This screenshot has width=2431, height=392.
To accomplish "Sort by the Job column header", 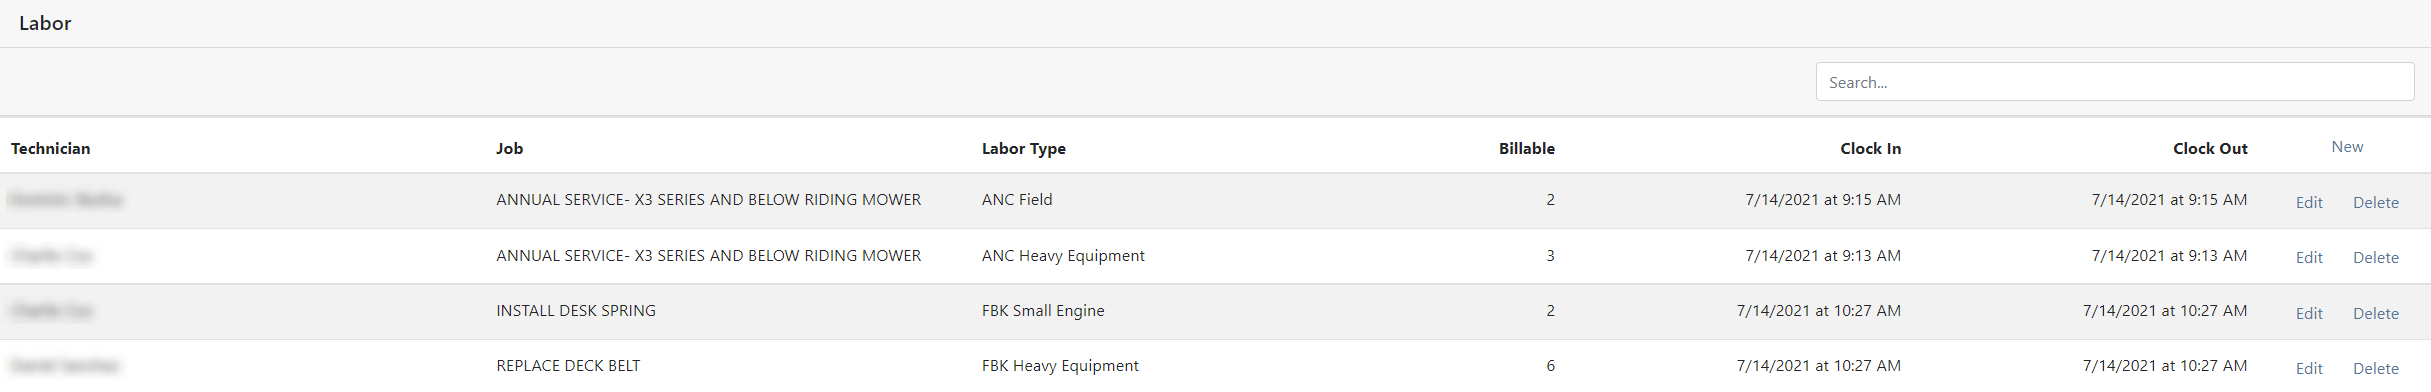I will click(x=509, y=148).
